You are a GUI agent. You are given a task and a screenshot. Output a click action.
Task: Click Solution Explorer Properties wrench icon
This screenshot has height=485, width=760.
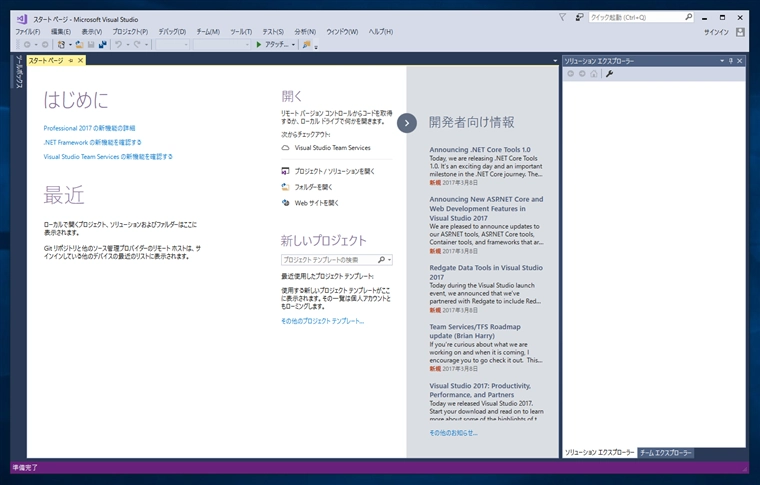point(610,74)
